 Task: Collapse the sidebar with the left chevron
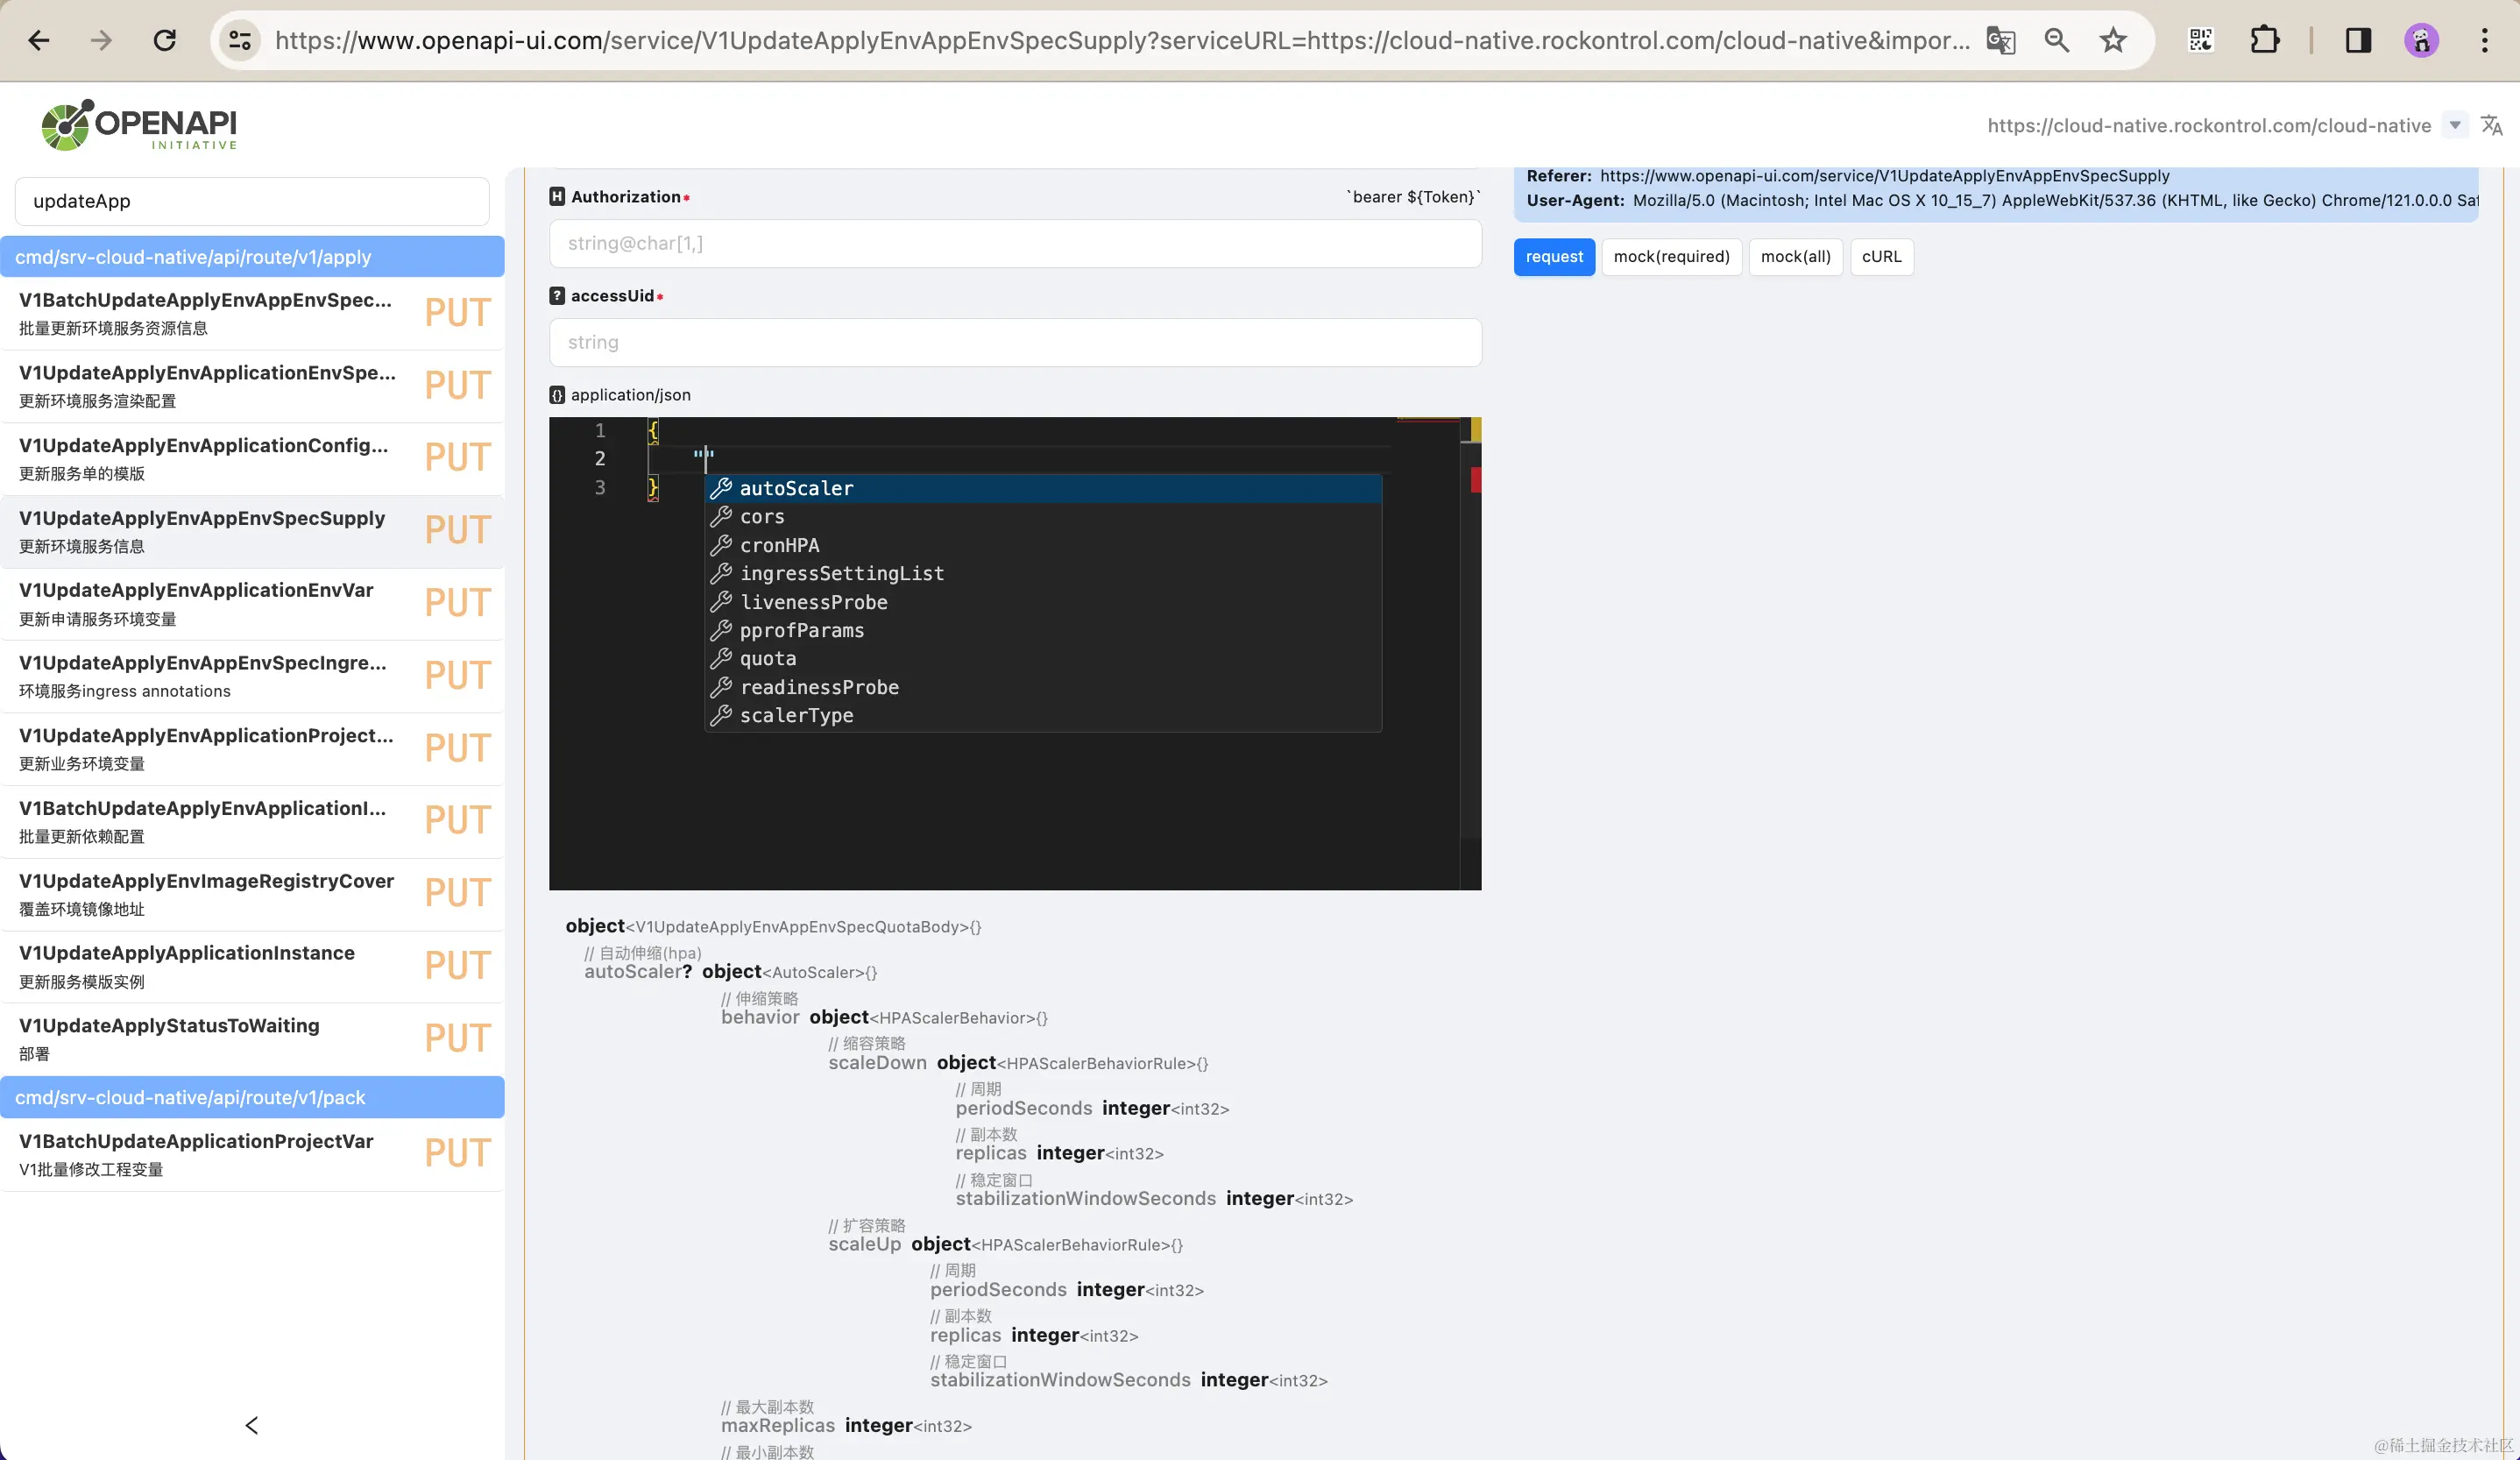[252, 1425]
